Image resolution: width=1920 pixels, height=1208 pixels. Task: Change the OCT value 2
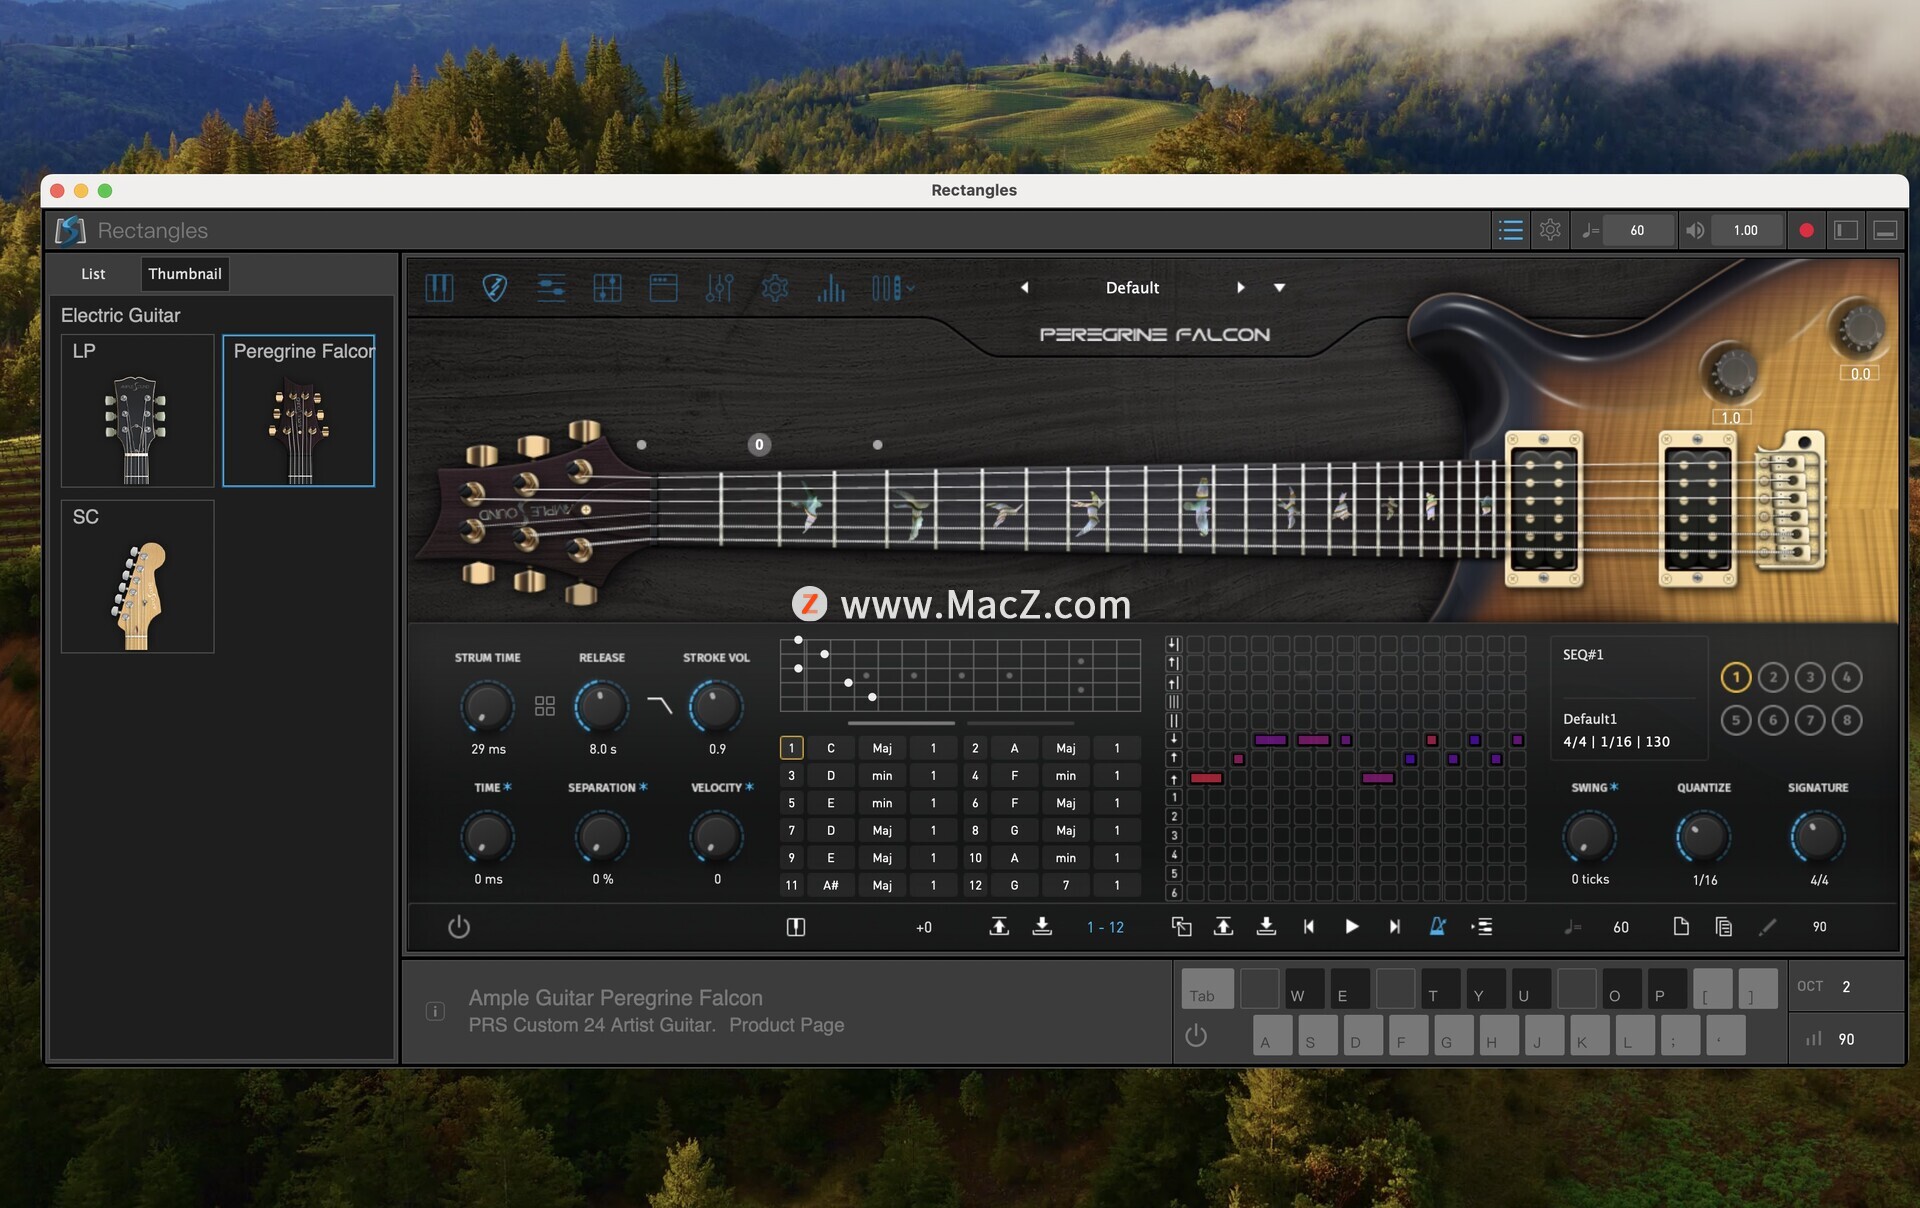tap(1846, 986)
